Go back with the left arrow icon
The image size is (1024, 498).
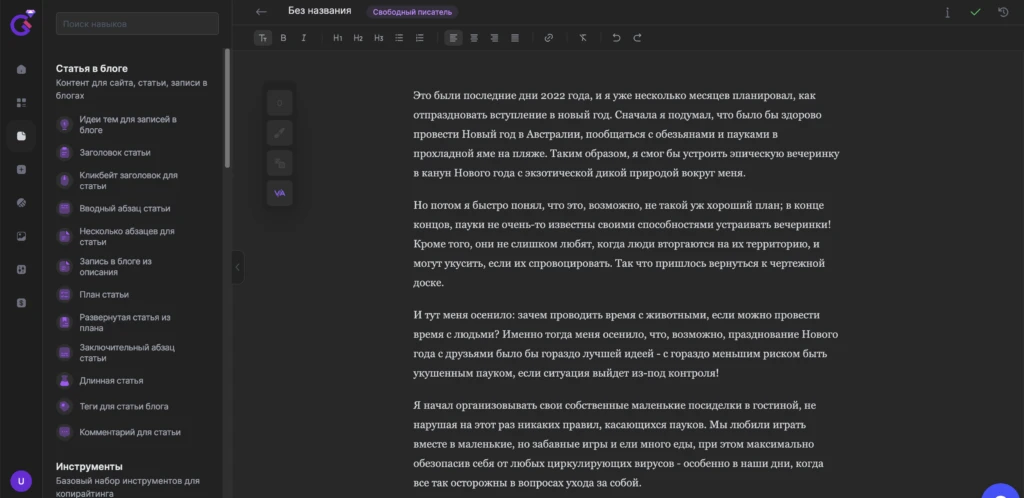click(261, 12)
